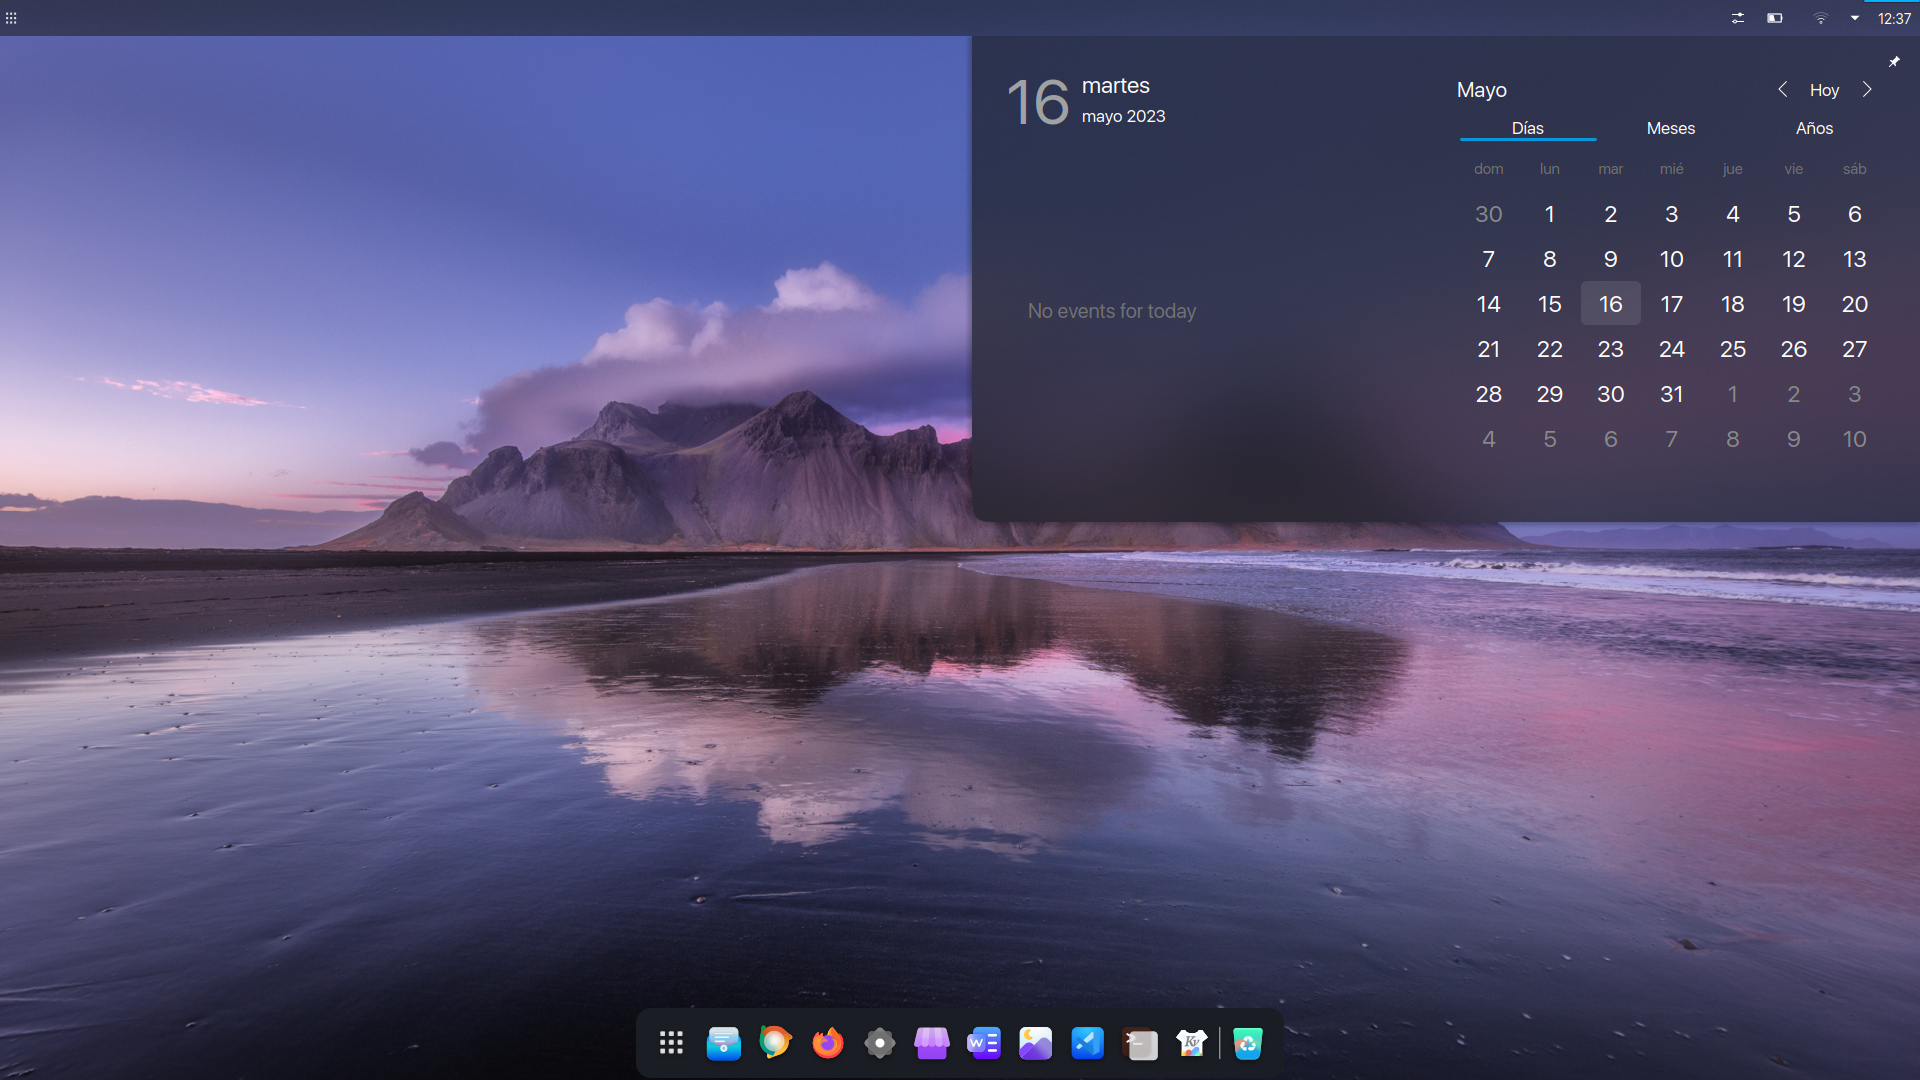
Task: Open the control sliders icon in the top bar
Action: (1738, 18)
